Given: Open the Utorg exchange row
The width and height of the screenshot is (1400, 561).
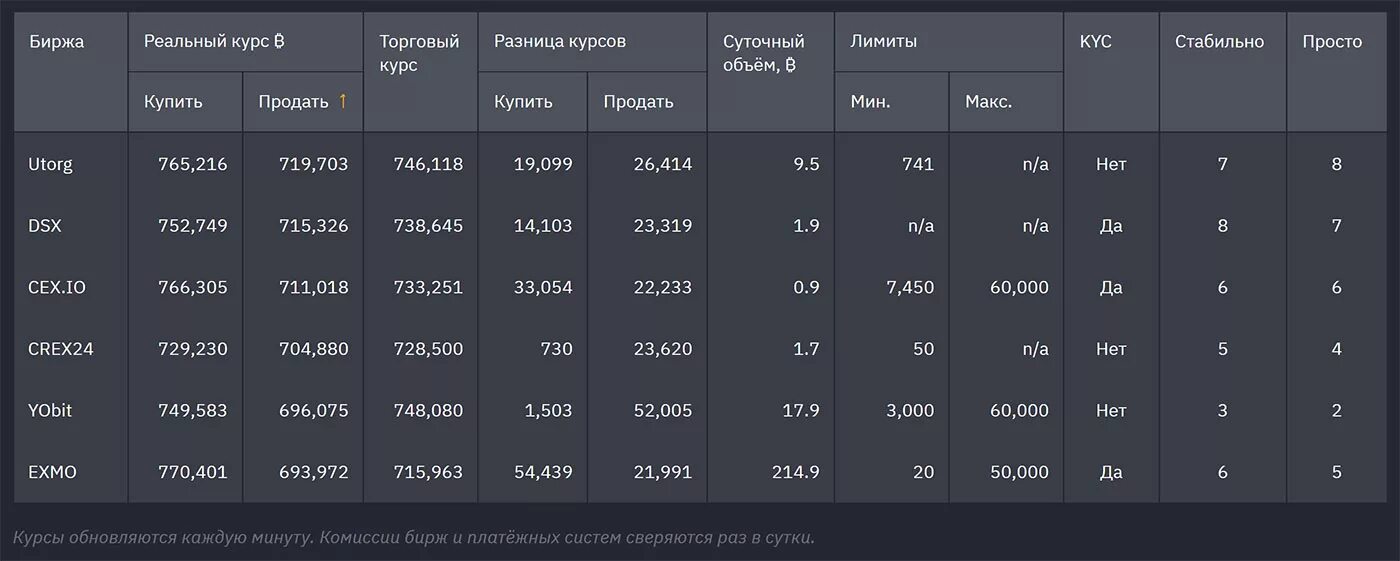Looking at the screenshot, I should (700, 164).
